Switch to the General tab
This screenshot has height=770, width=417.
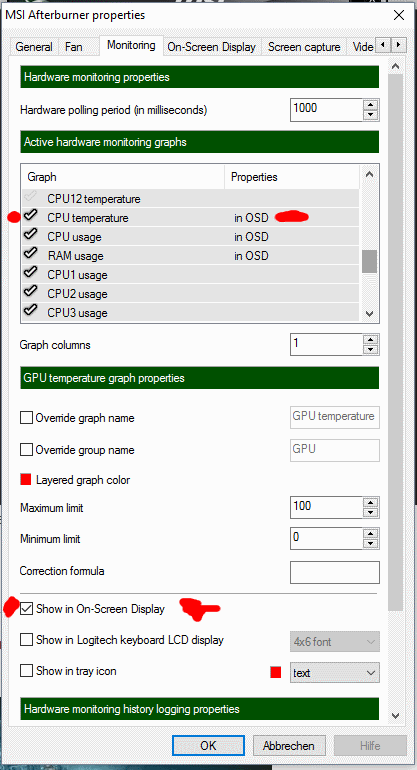pos(34,47)
